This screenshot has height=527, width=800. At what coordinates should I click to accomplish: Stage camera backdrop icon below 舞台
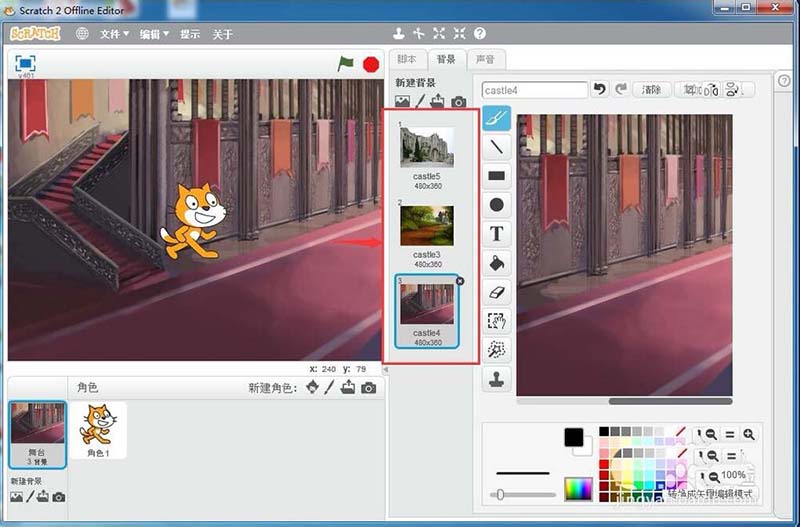(59, 497)
